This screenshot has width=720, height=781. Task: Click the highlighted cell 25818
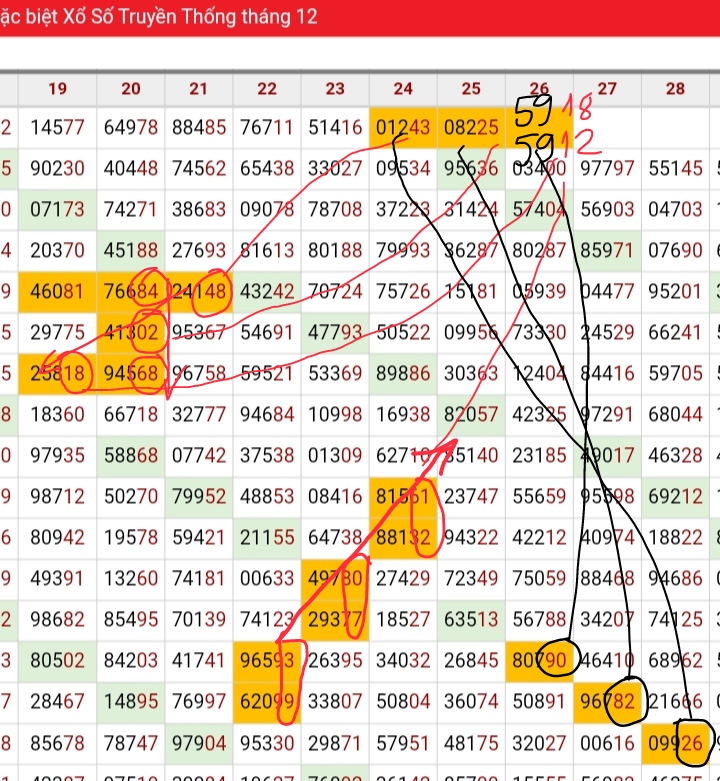tap(57, 373)
